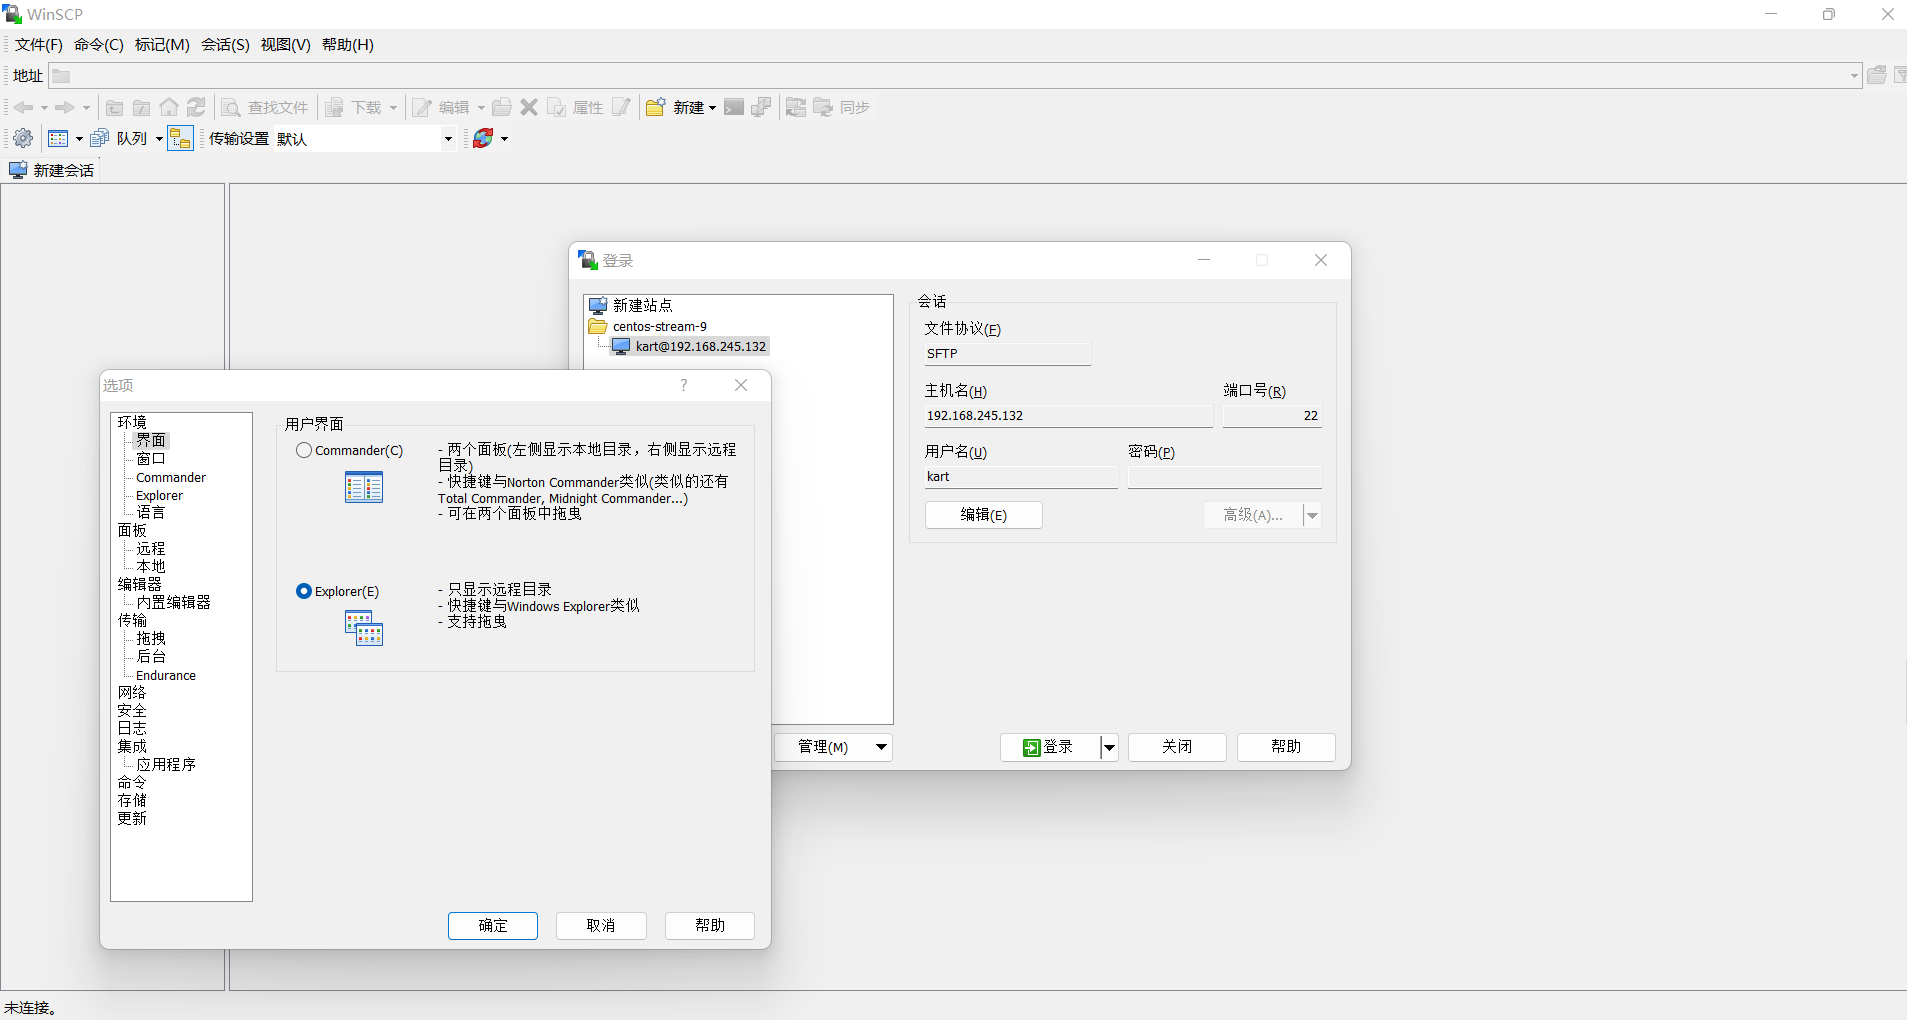Open the 会话(S) menu
Viewport: 1907px width, 1020px height.
point(225,45)
